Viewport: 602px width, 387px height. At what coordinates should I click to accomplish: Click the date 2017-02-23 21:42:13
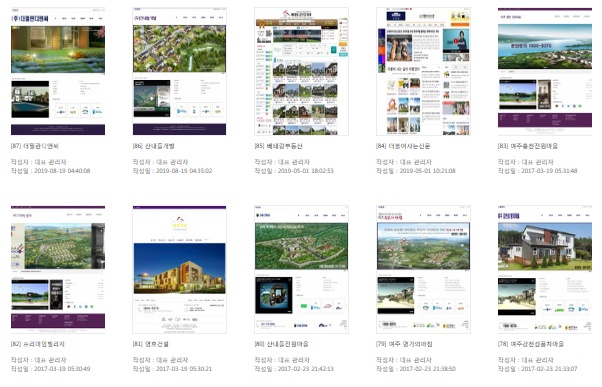pos(306,369)
